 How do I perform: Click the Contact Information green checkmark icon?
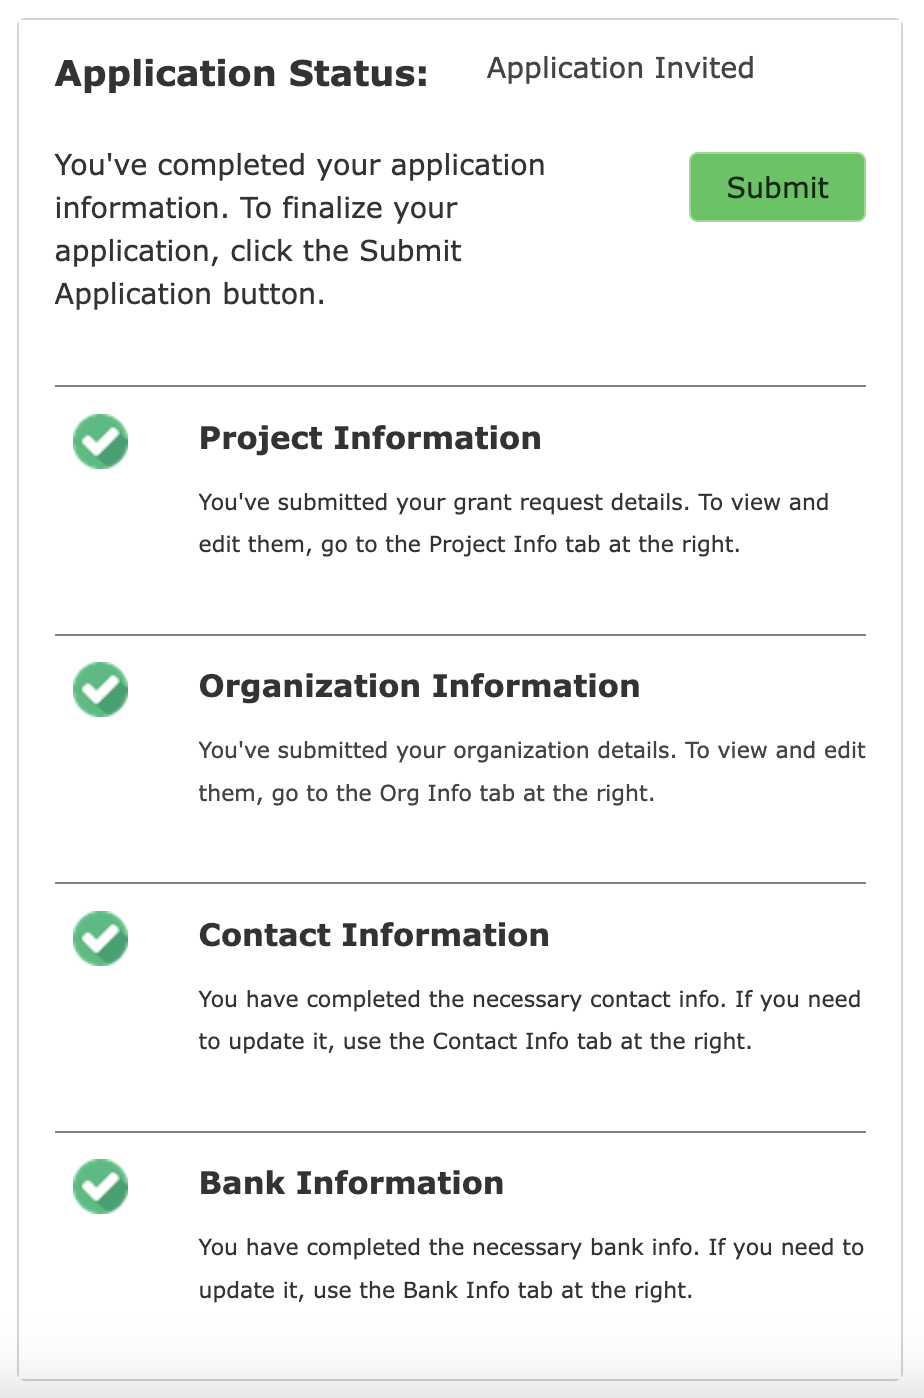[x=100, y=938]
